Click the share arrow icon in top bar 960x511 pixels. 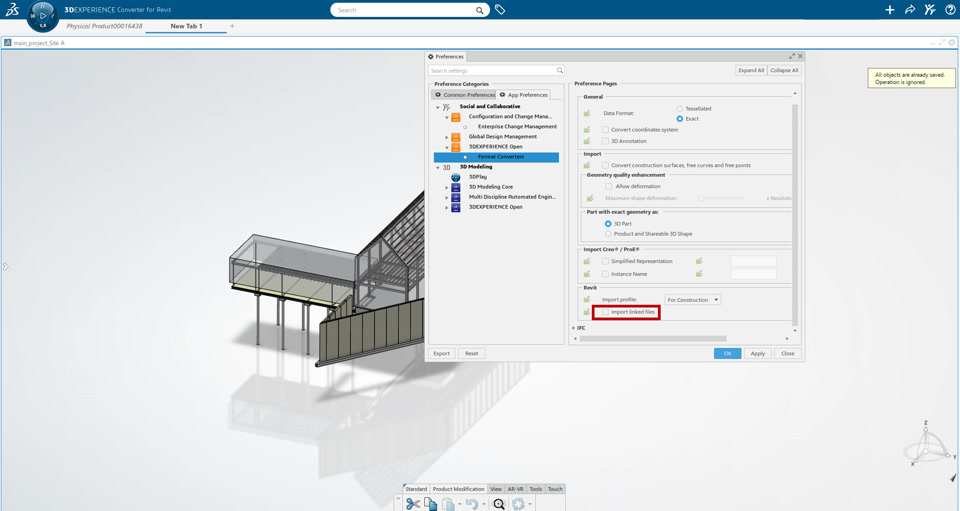pyautogui.click(x=910, y=10)
